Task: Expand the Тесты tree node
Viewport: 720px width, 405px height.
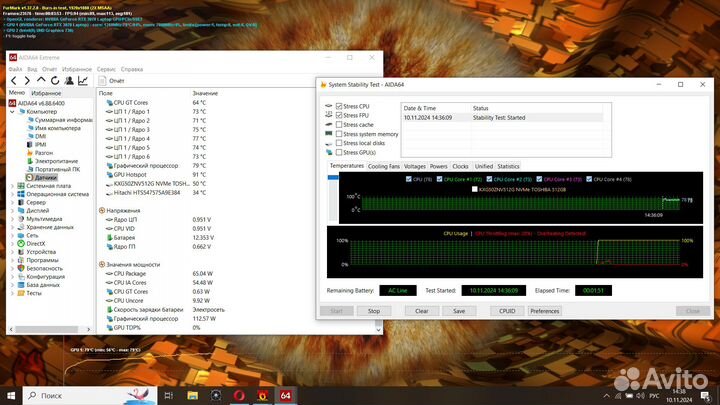Action: [x=12, y=293]
